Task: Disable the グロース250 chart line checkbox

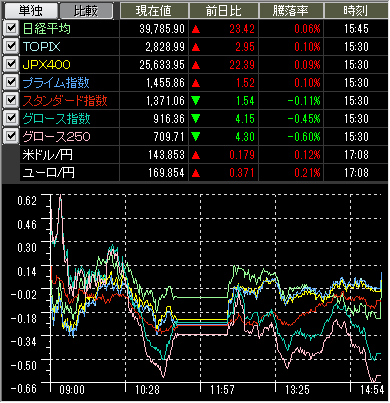Action: [x=11, y=136]
